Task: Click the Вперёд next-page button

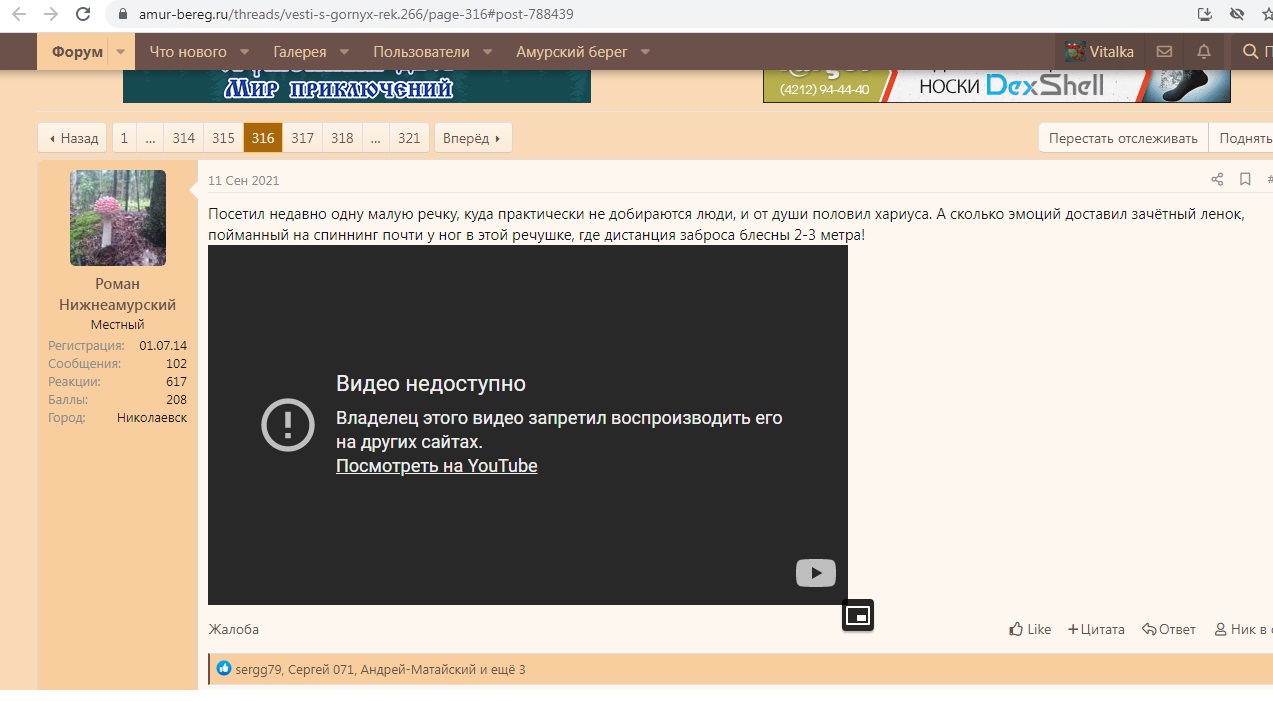Action: point(473,138)
